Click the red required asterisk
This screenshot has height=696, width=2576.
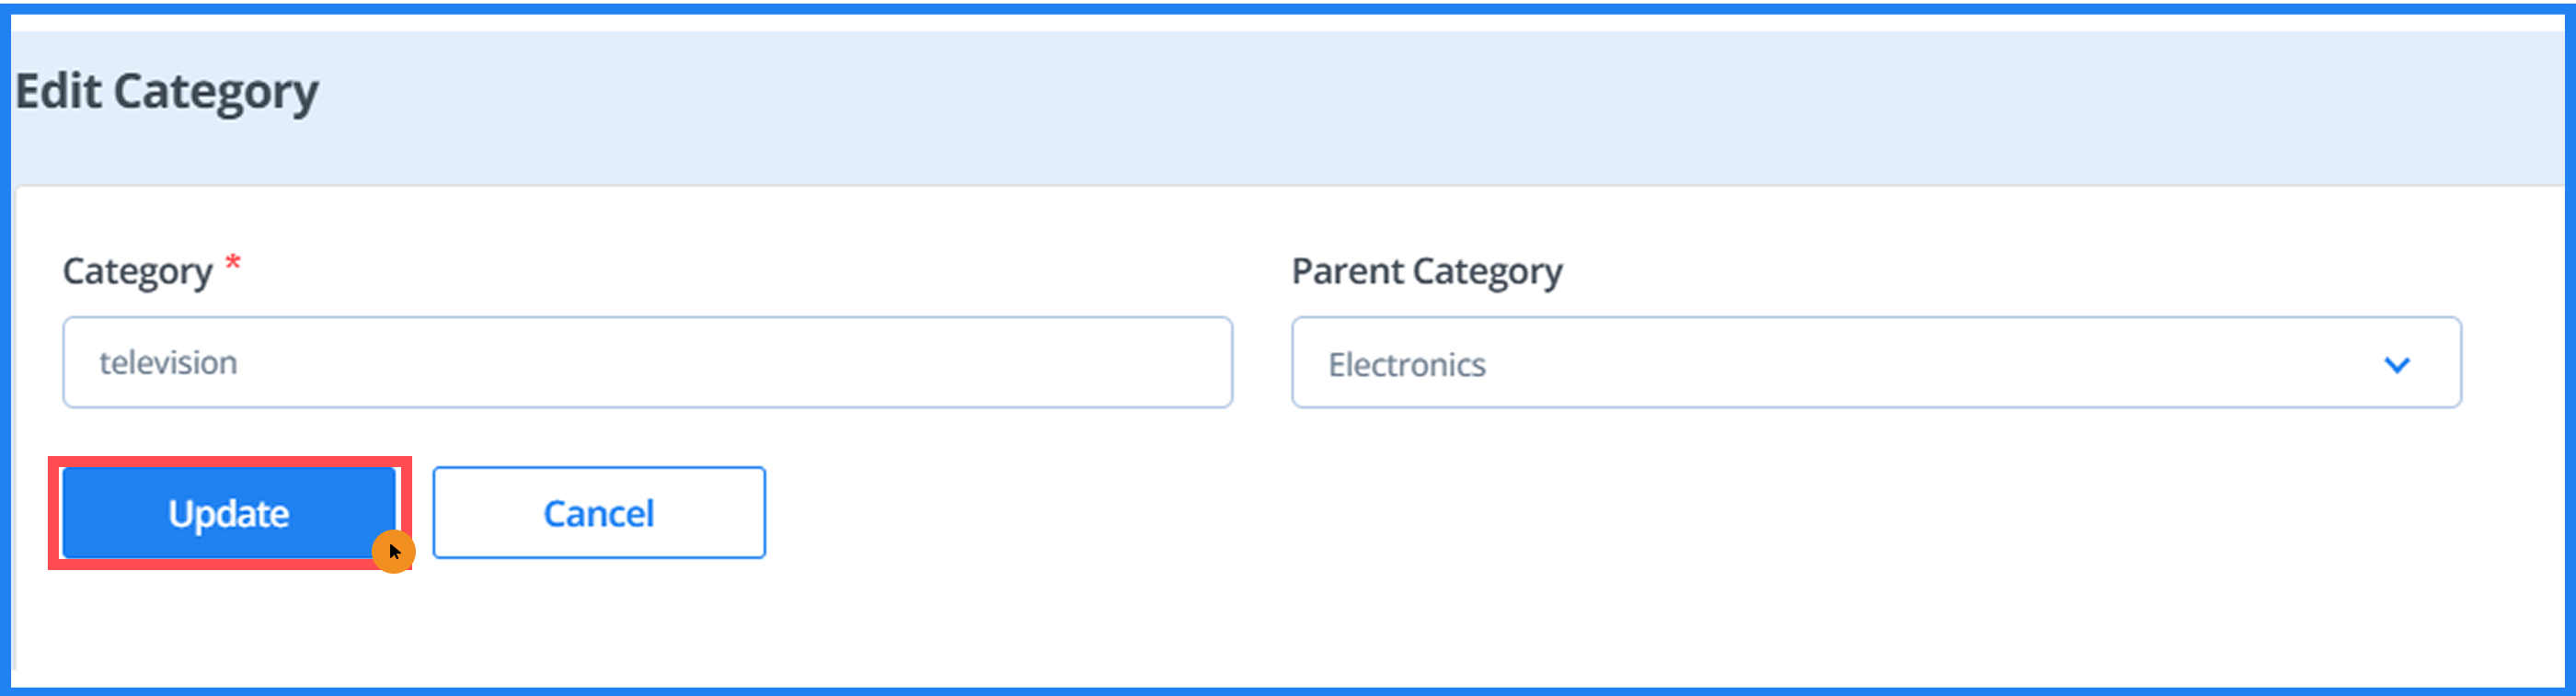coord(233,264)
